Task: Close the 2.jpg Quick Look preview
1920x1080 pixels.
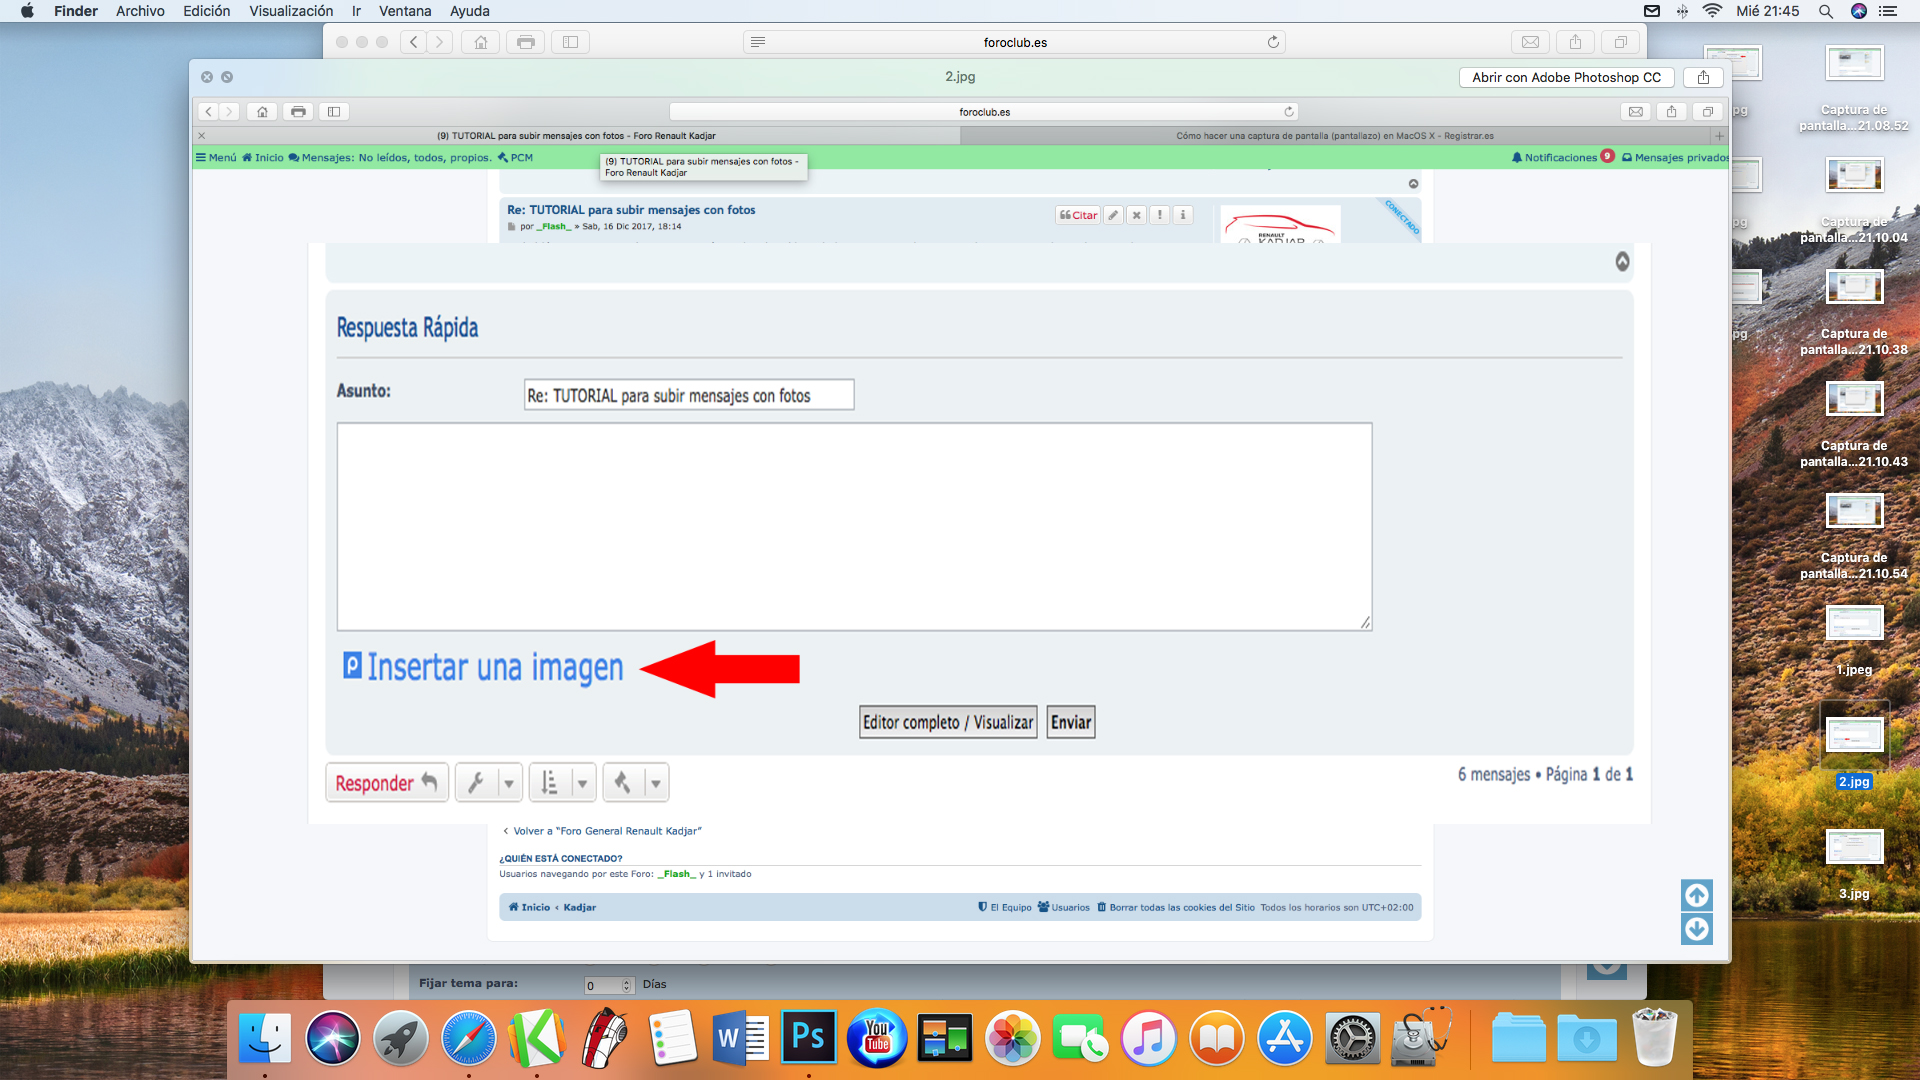Action: pyautogui.click(x=207, y=77)
